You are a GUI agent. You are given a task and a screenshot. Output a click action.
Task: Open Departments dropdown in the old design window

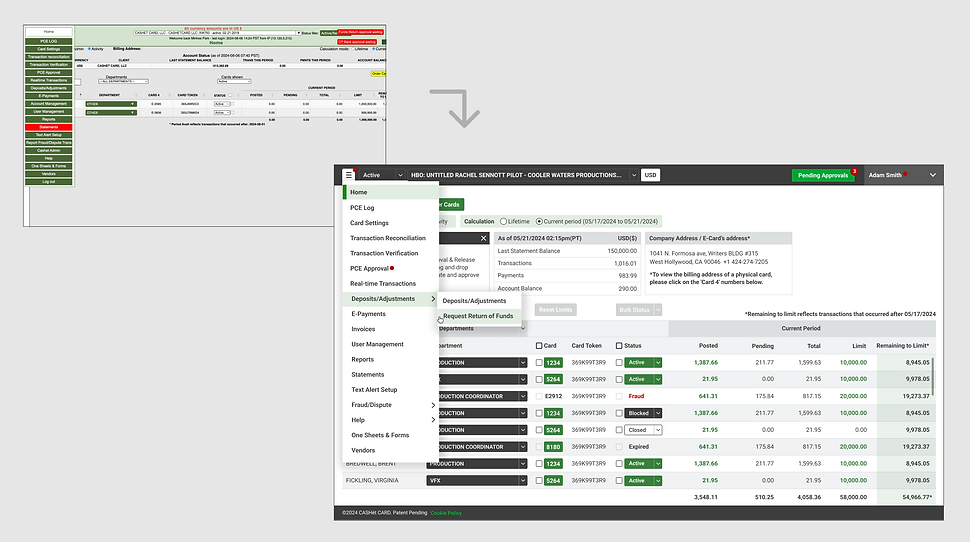123,81
